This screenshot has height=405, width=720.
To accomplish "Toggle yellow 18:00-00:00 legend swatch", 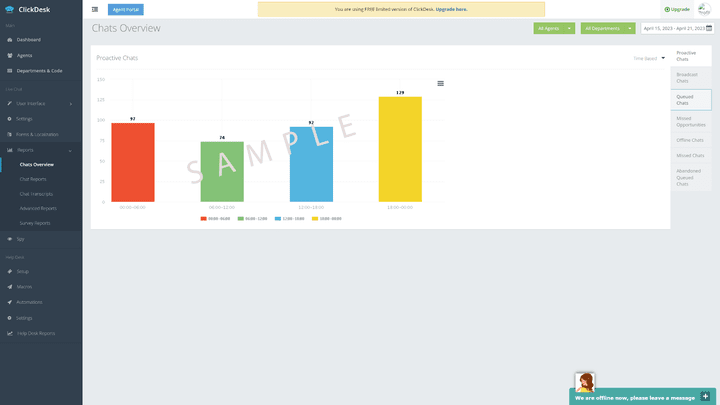I will click(315, 219).
